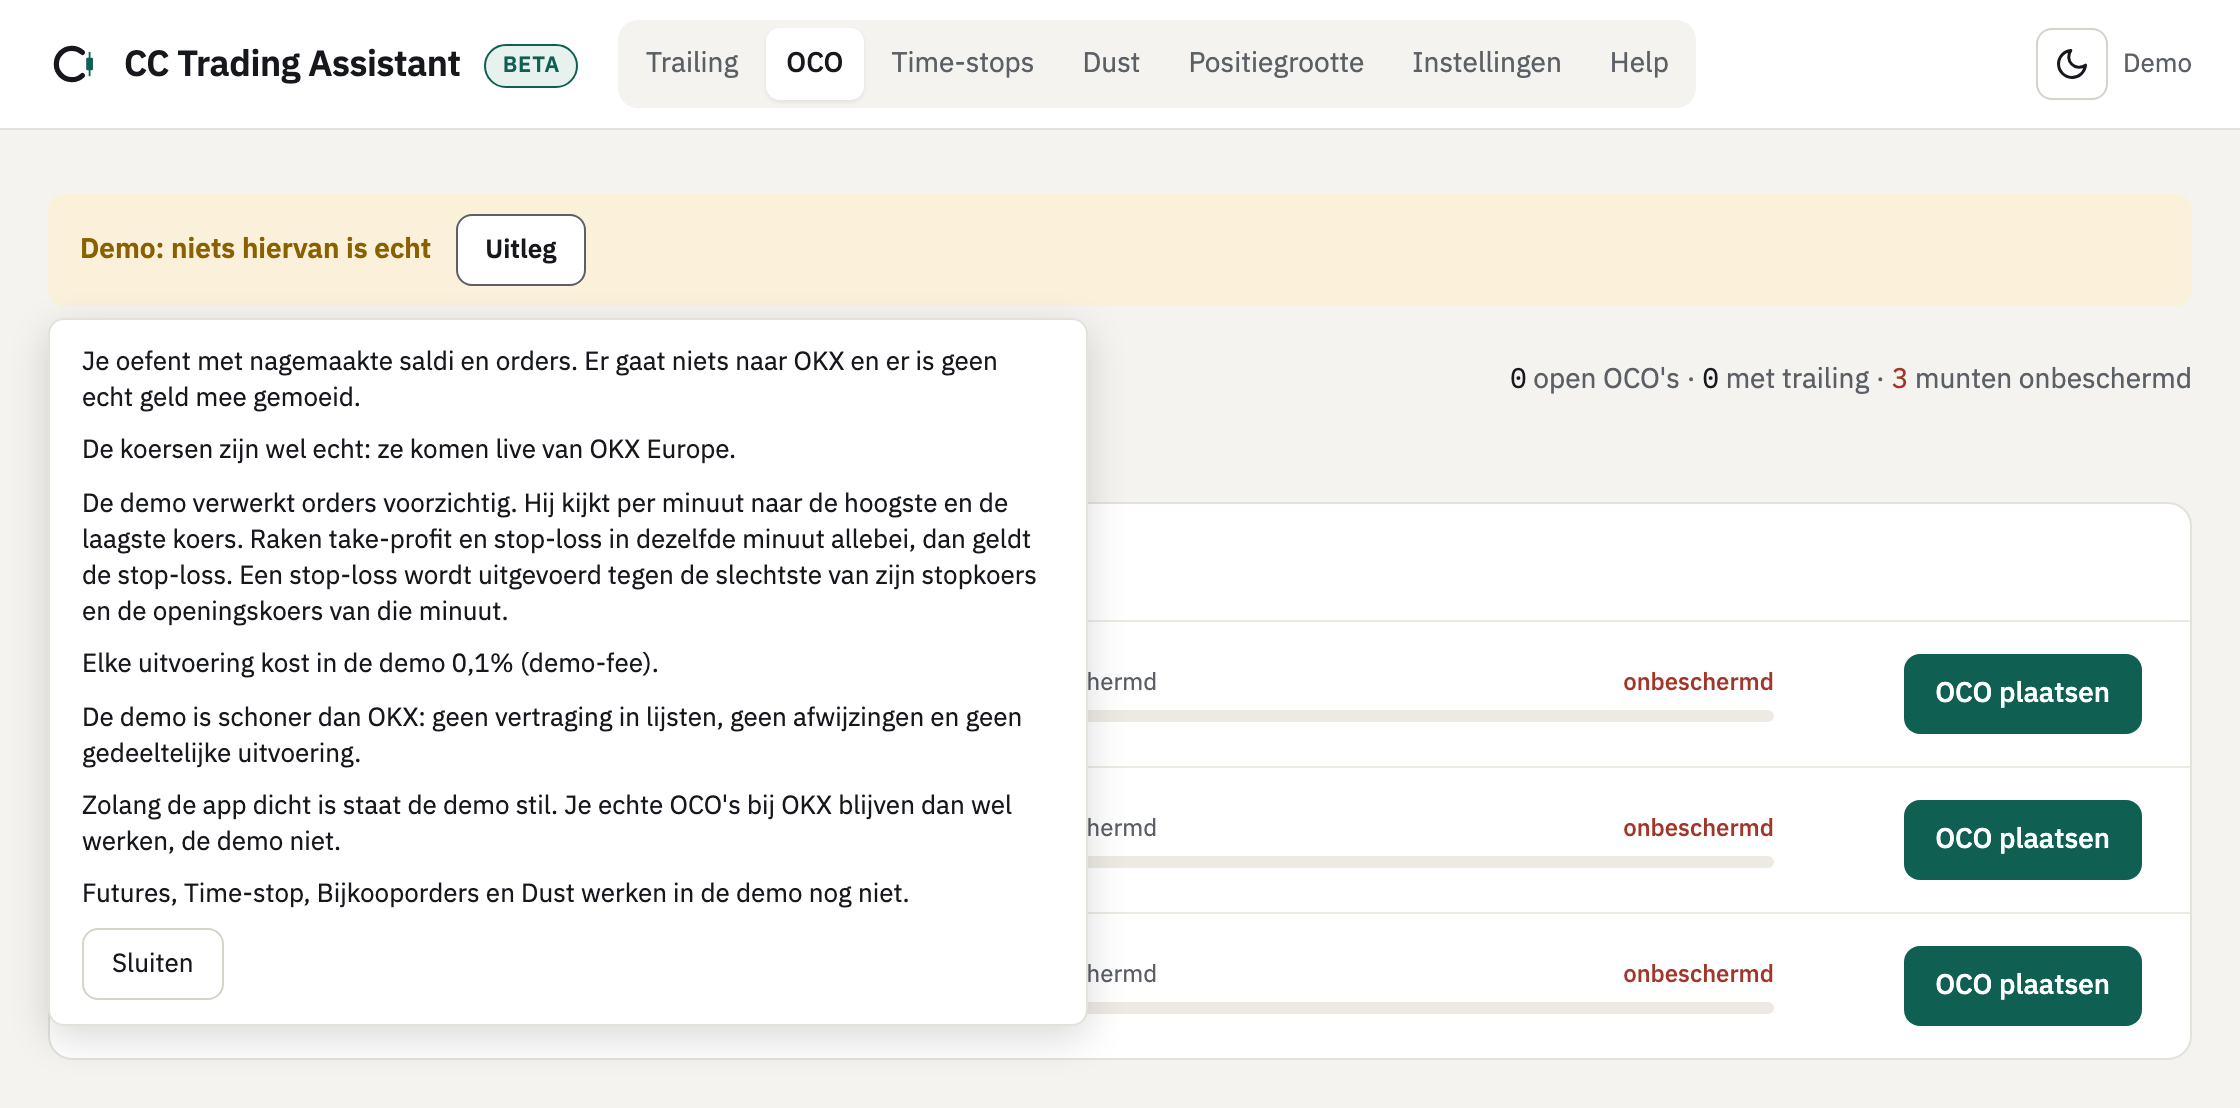Go to the Positiegrootte tab
This screenshot has width=2240, height=1108.
[x=1276, y=63]
